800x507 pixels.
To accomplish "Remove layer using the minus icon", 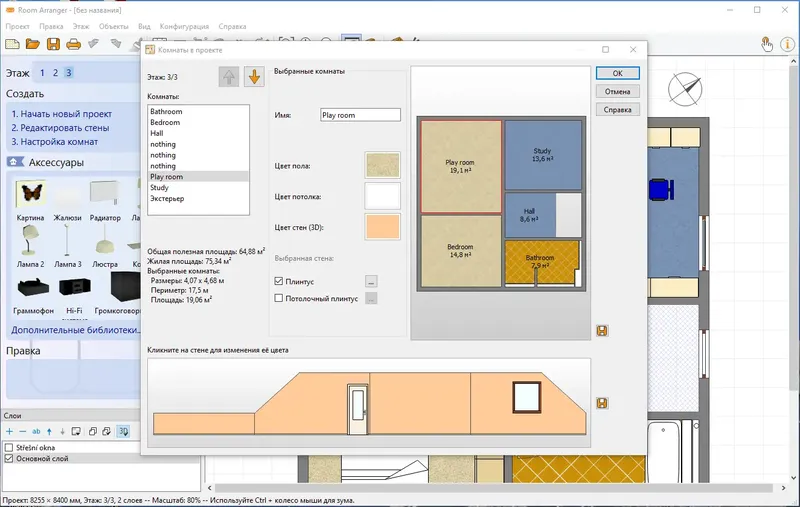I will [x=22, y=432].
